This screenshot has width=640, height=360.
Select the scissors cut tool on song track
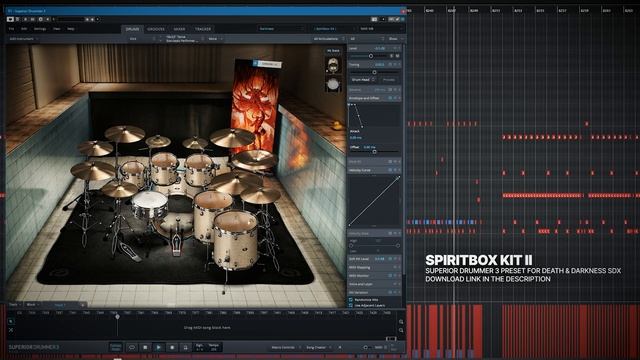click(11, 330)
